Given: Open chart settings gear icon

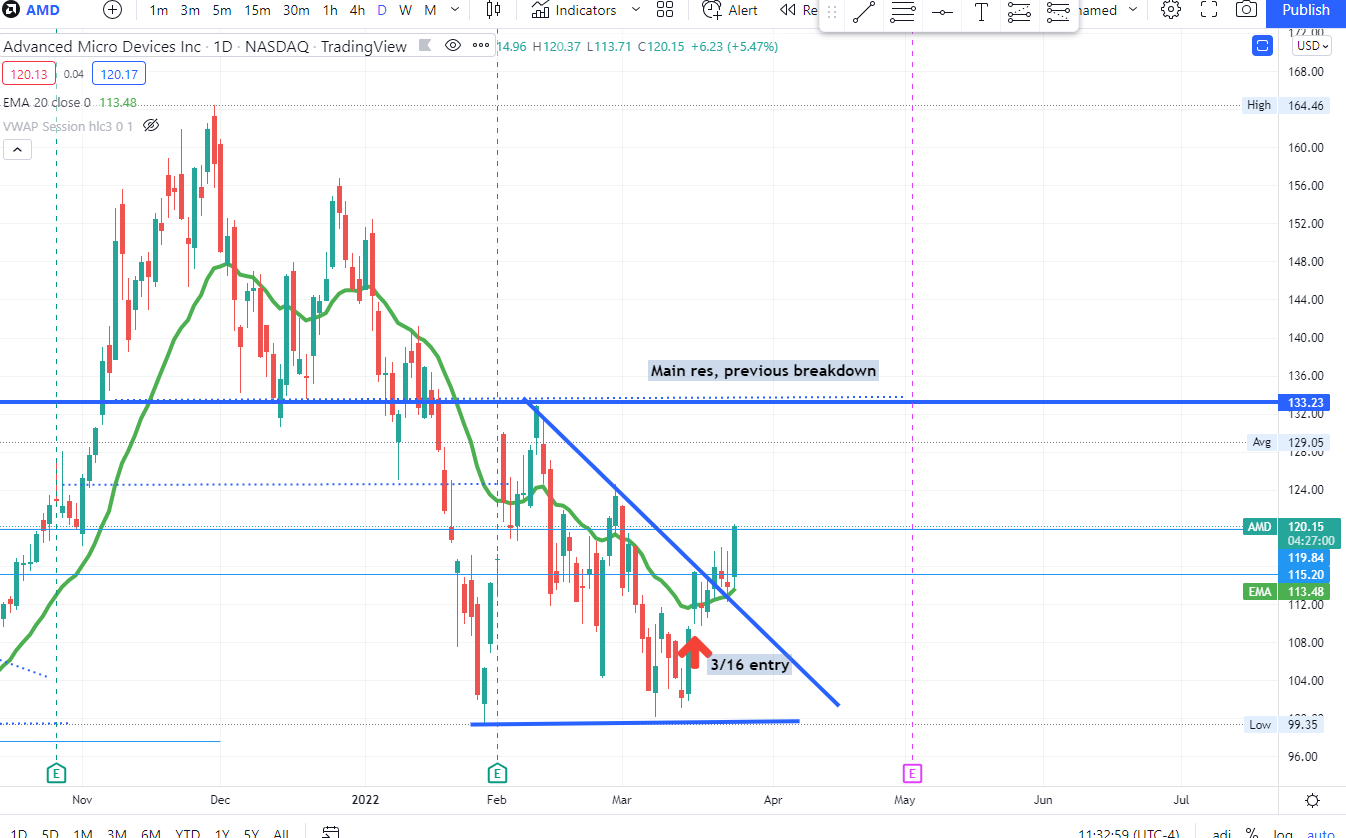Looking at the screenshot, I should pyautogui.click(x=1170, y=10).
